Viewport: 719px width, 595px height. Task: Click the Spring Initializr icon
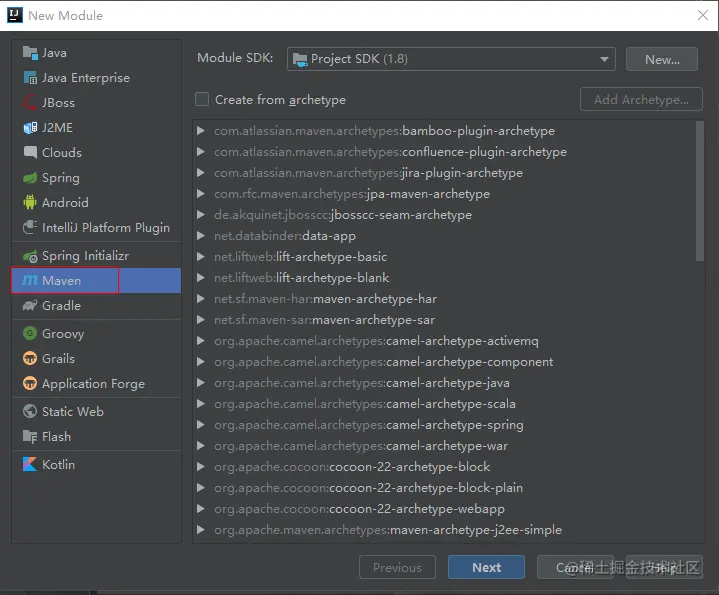pos(30,256)
